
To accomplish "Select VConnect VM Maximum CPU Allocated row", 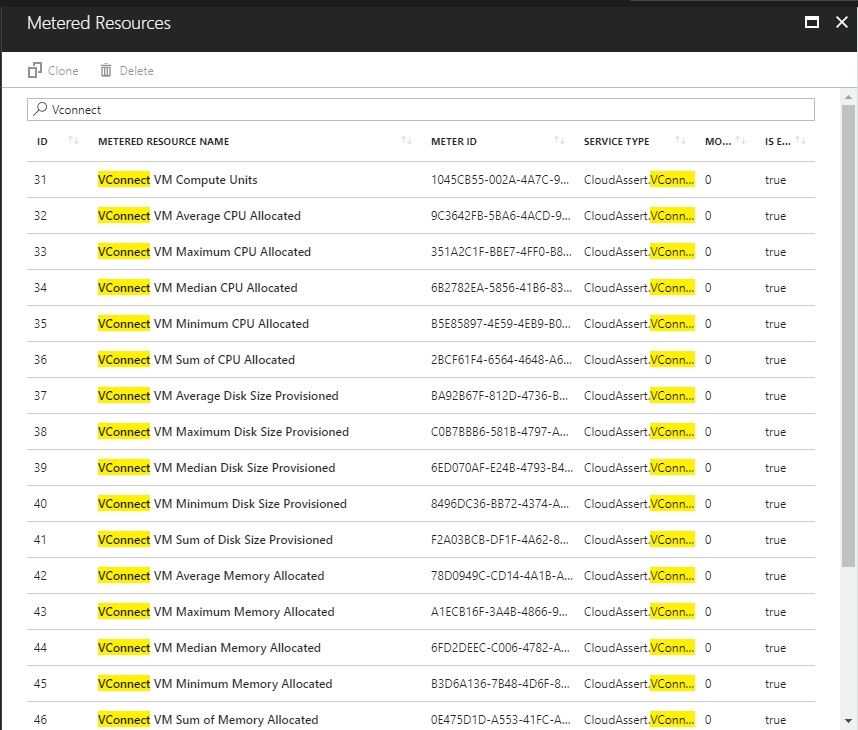I will [x=204, y=252].
